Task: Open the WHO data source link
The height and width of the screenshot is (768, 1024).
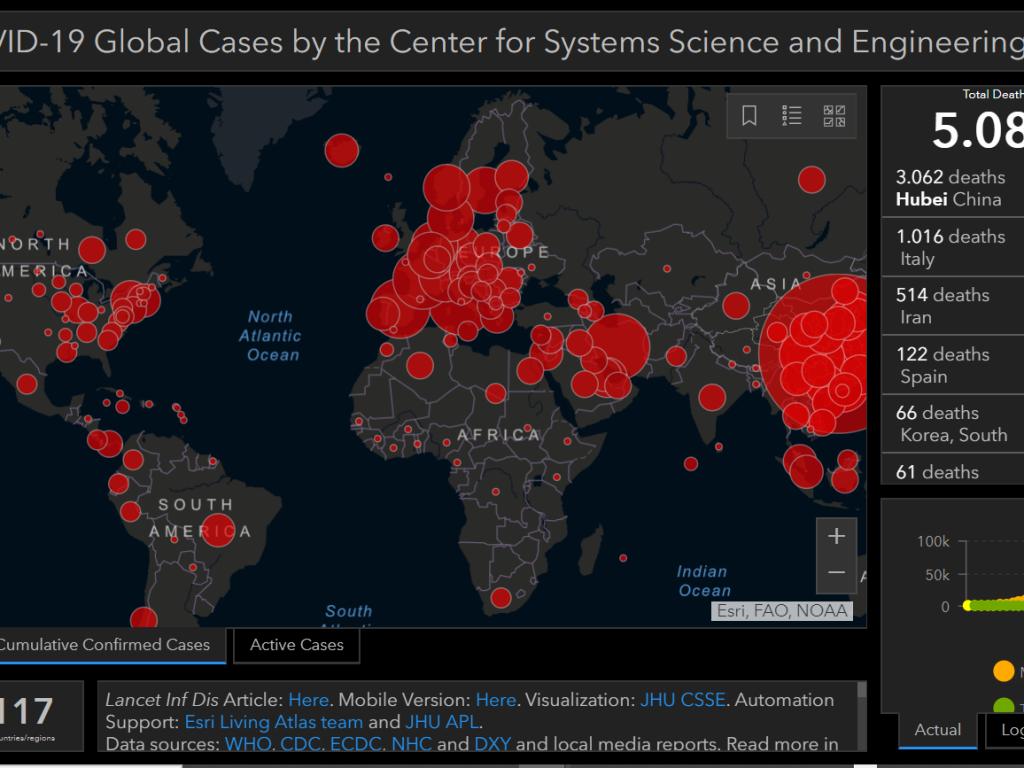Action: pyautogui.click(x=246, y=743)
